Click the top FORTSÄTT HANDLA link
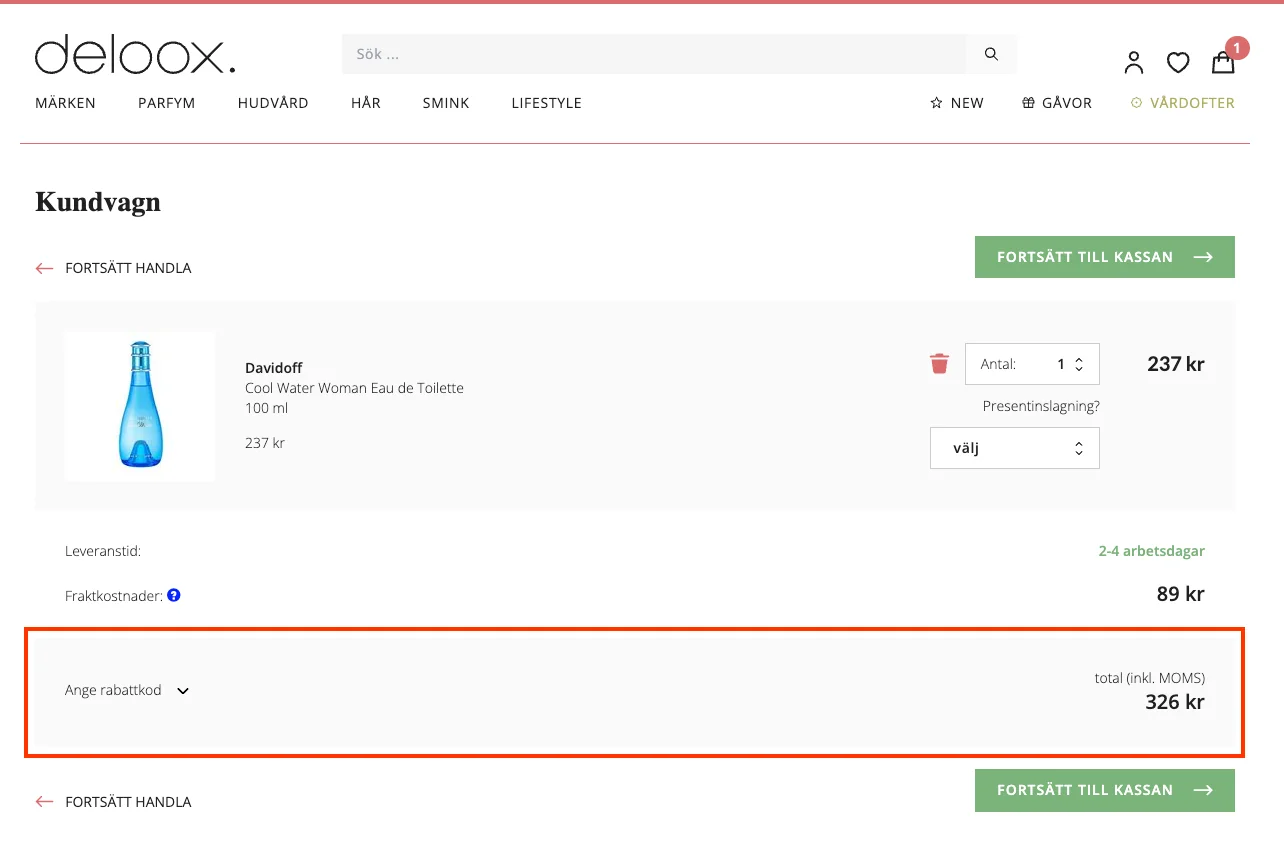1284x850 pixels. coord(113,268)
